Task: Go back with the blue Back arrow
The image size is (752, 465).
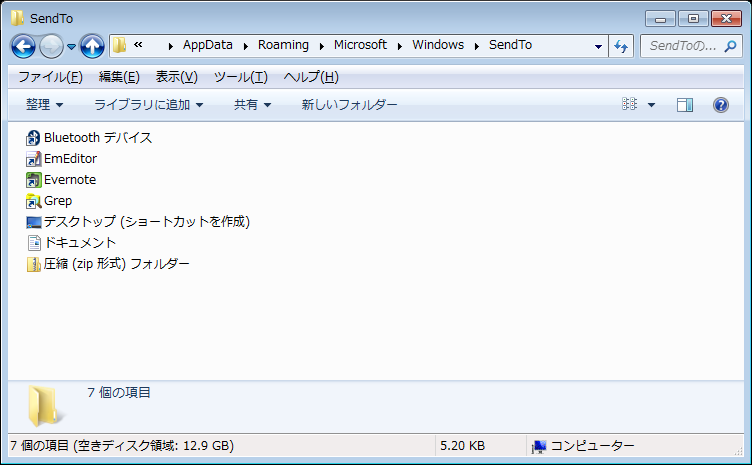Action: click(23, 46)
